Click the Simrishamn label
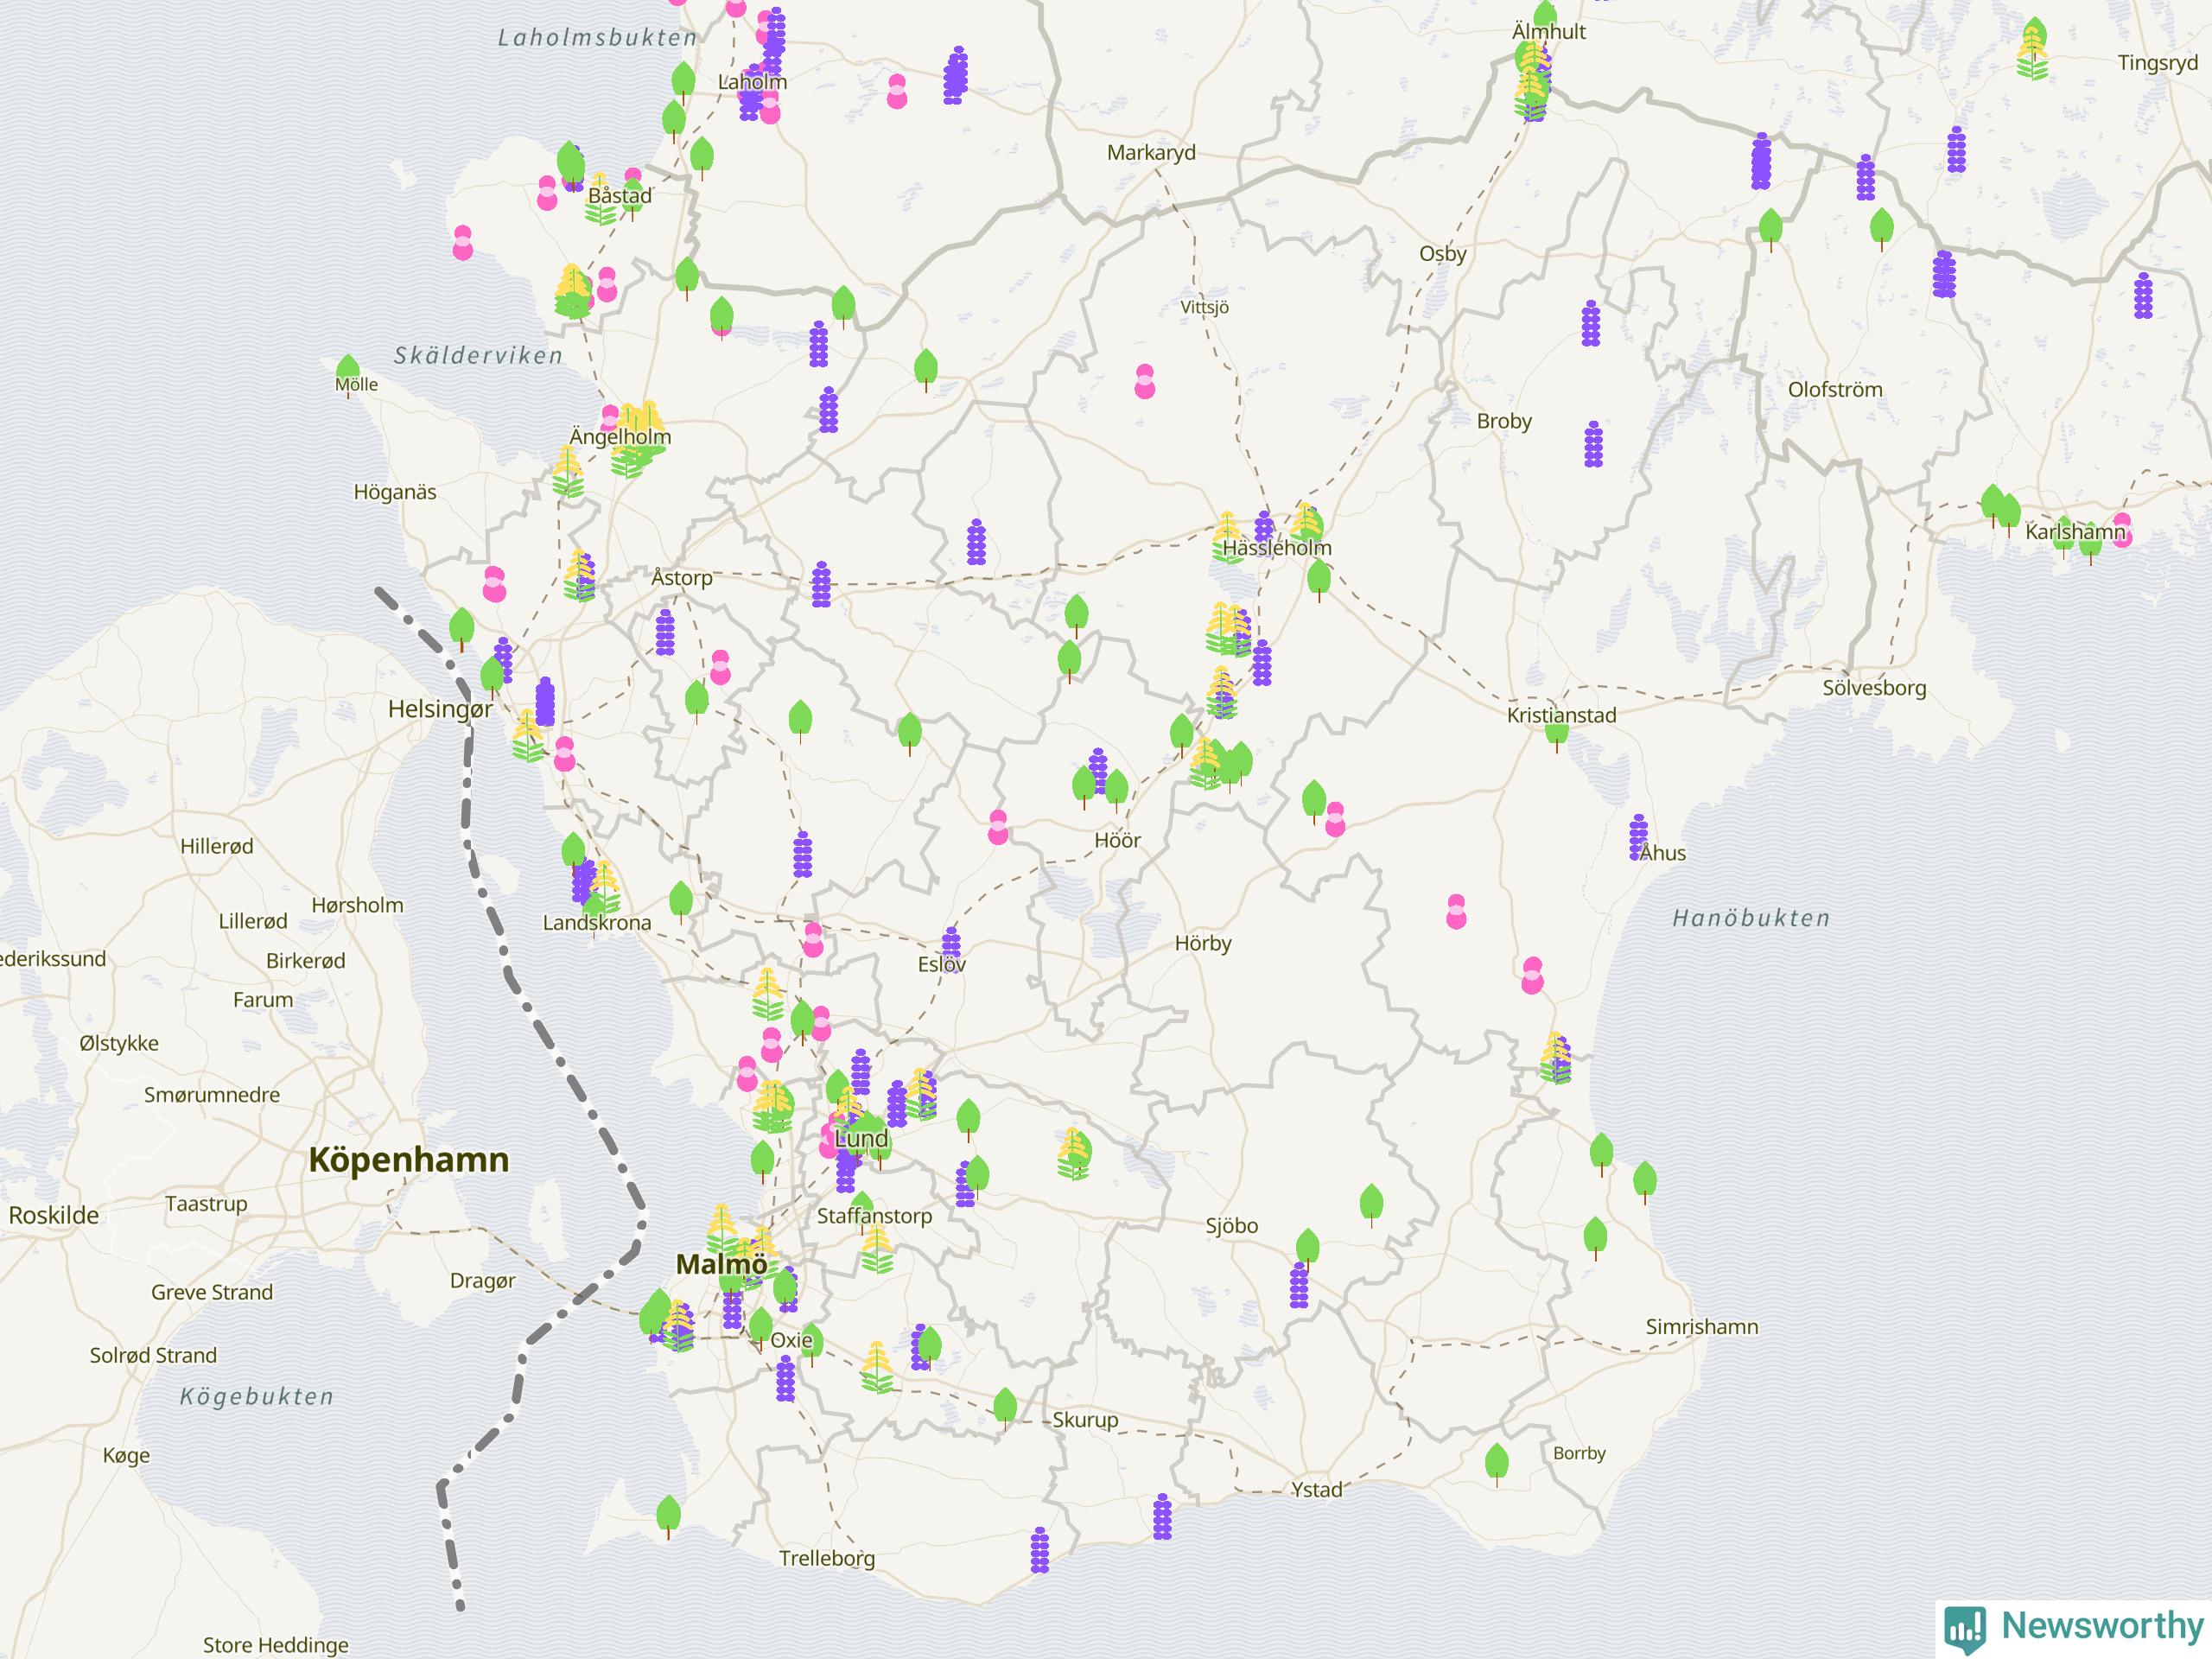This screenshot has height=1659, width=2212. pyautogui.click(x=1702, y=1327)
